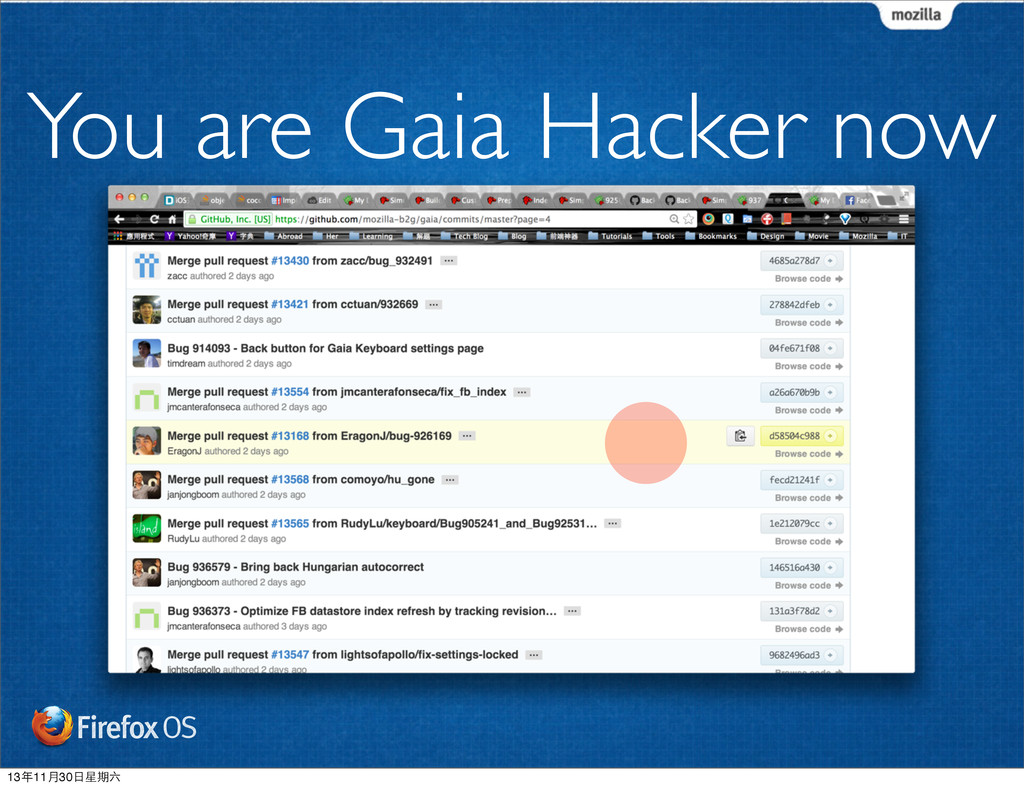Viewport: 1024px width, 788px height.
Task: Bookmark this page with the star icon
Action: pyautogui.click(x=688, y=219)
